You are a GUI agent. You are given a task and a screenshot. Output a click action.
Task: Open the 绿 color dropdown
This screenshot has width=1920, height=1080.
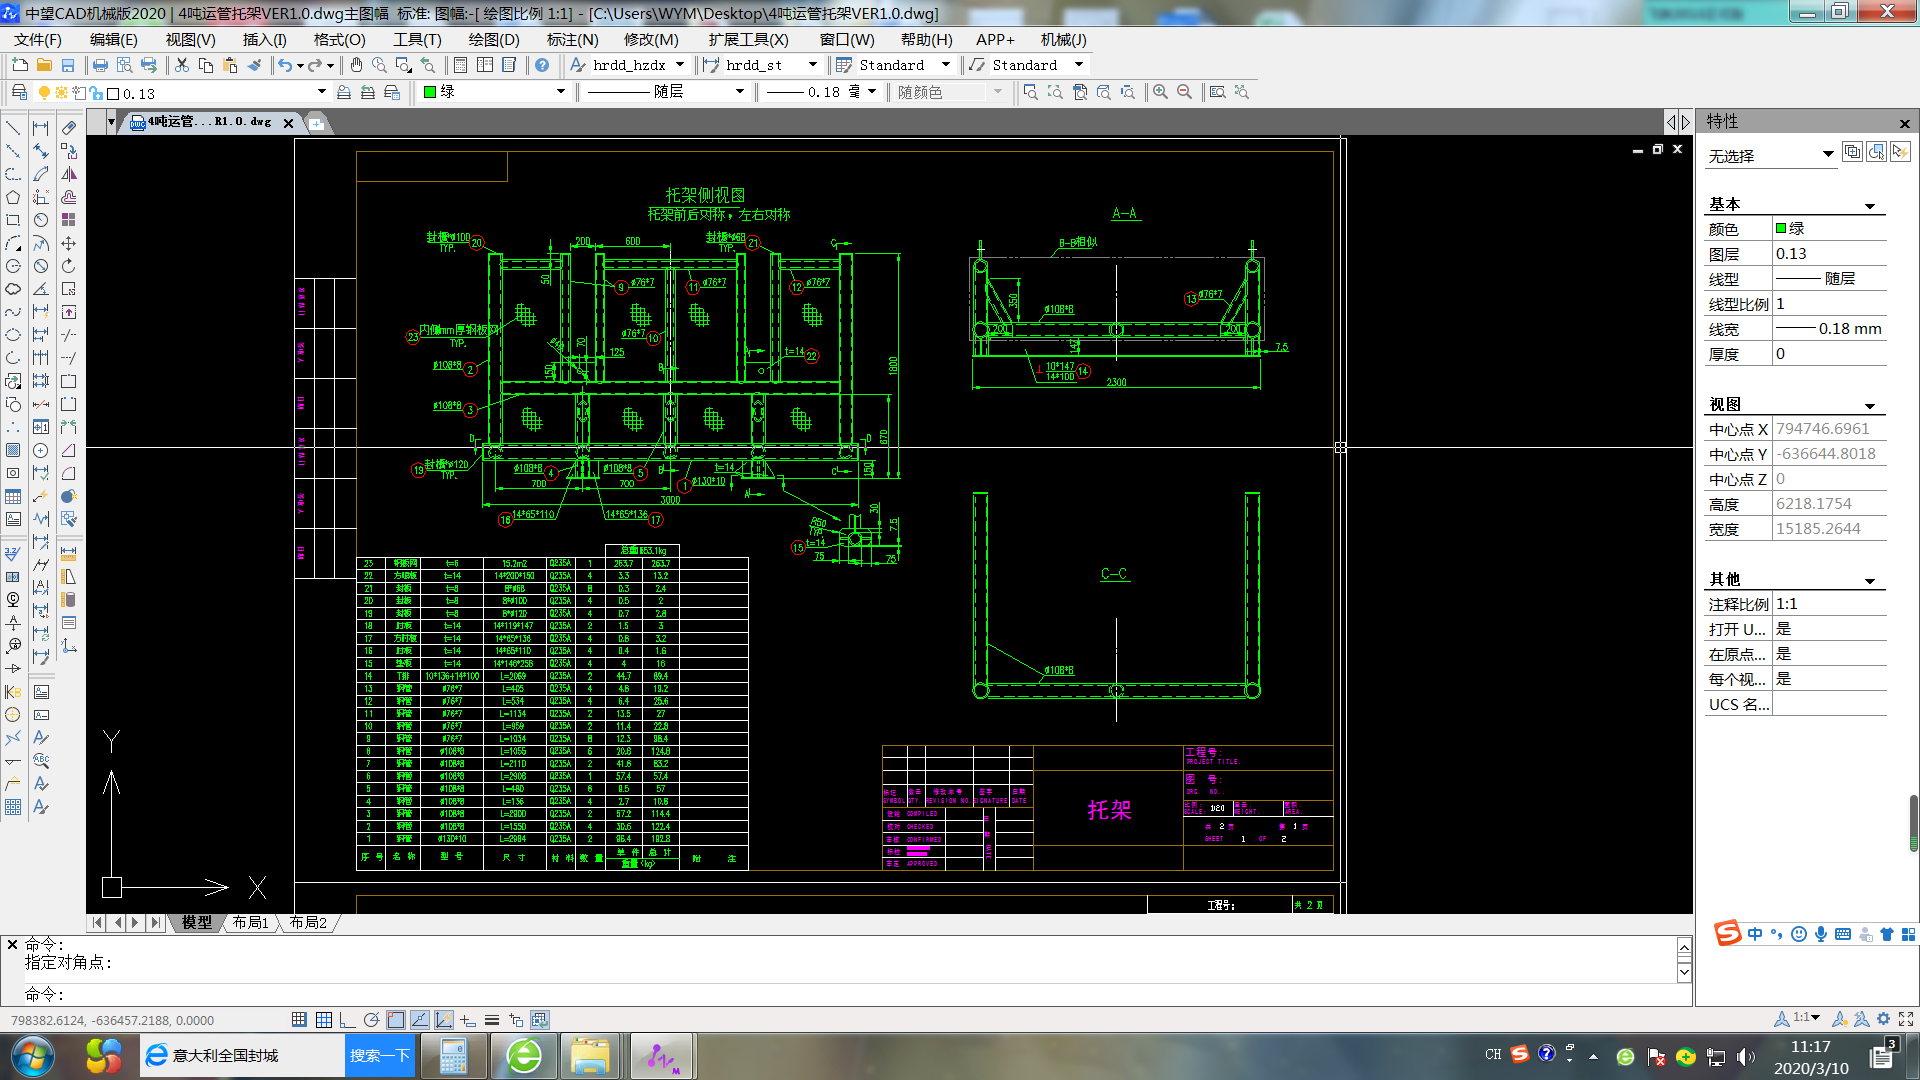pos(560,92)
